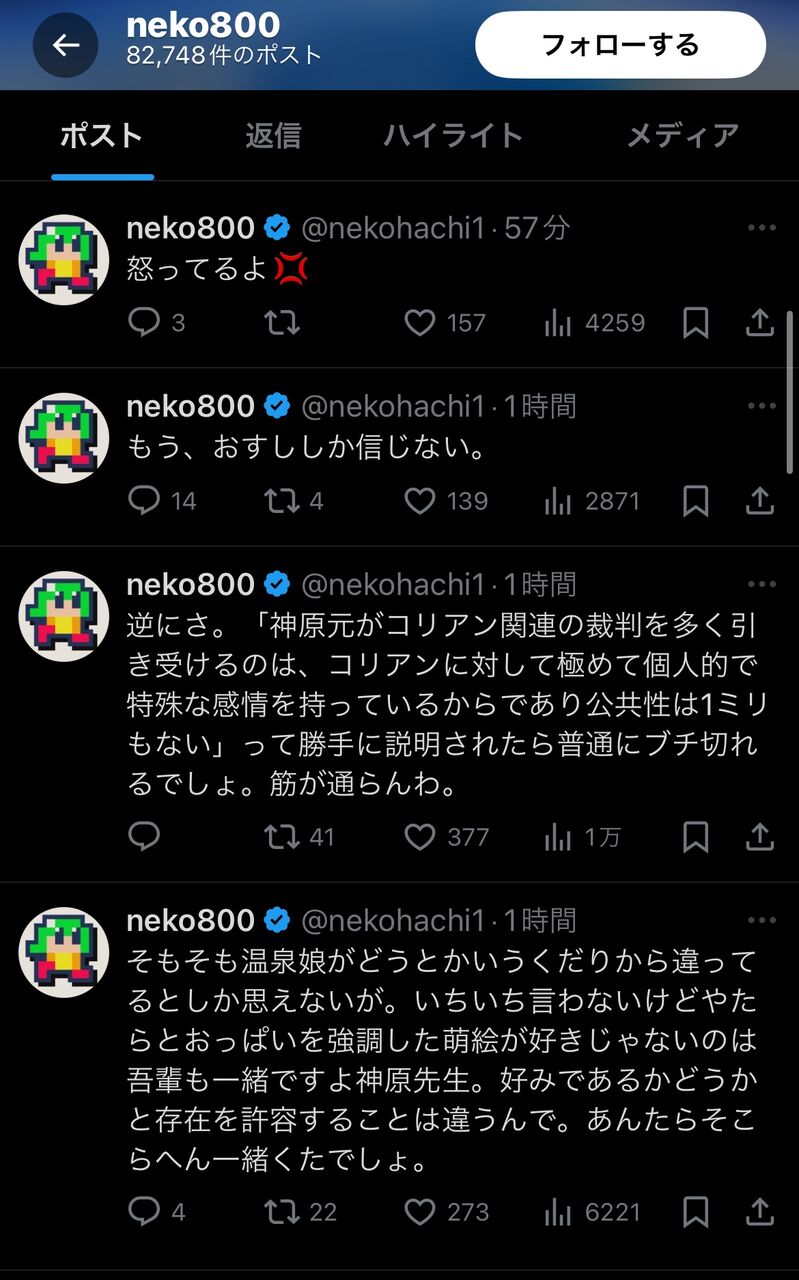View analytics showing 2871 views
Image resolution: width=799 pixels, height=1280 pixels.
point(592,500)
